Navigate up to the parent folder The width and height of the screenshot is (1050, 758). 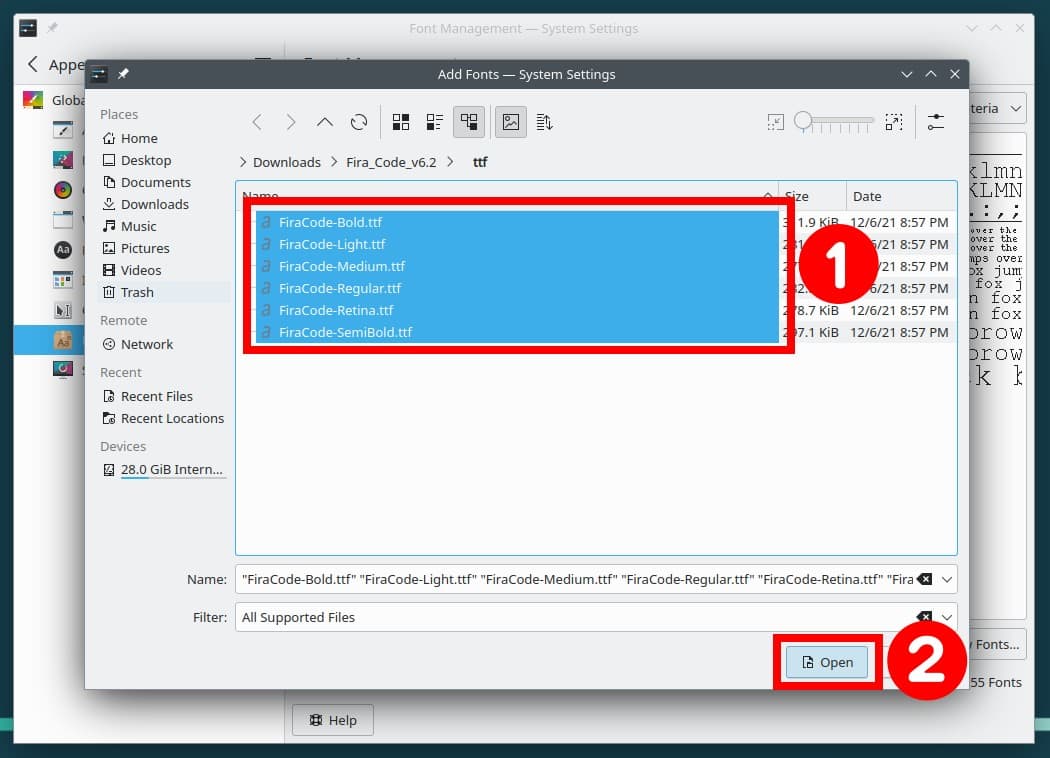pyautogui.click(x=324, y=121)
